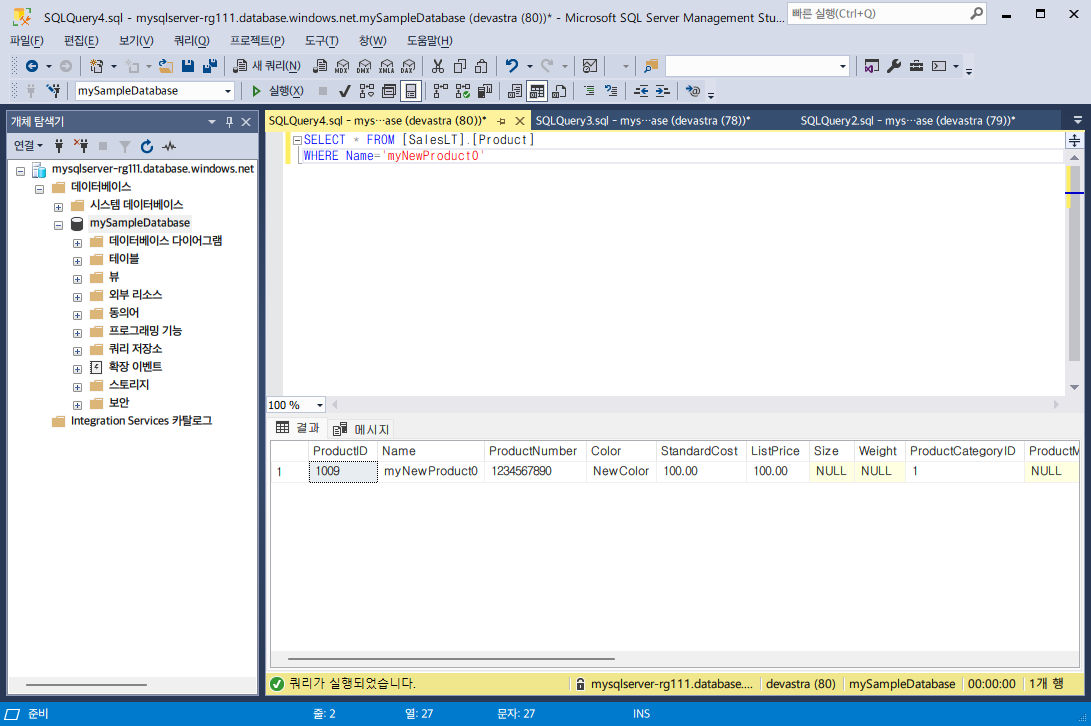Click the 새 쿼리(N) button
The height and width of the screenshot is (726, 1091).
point(267,66)
